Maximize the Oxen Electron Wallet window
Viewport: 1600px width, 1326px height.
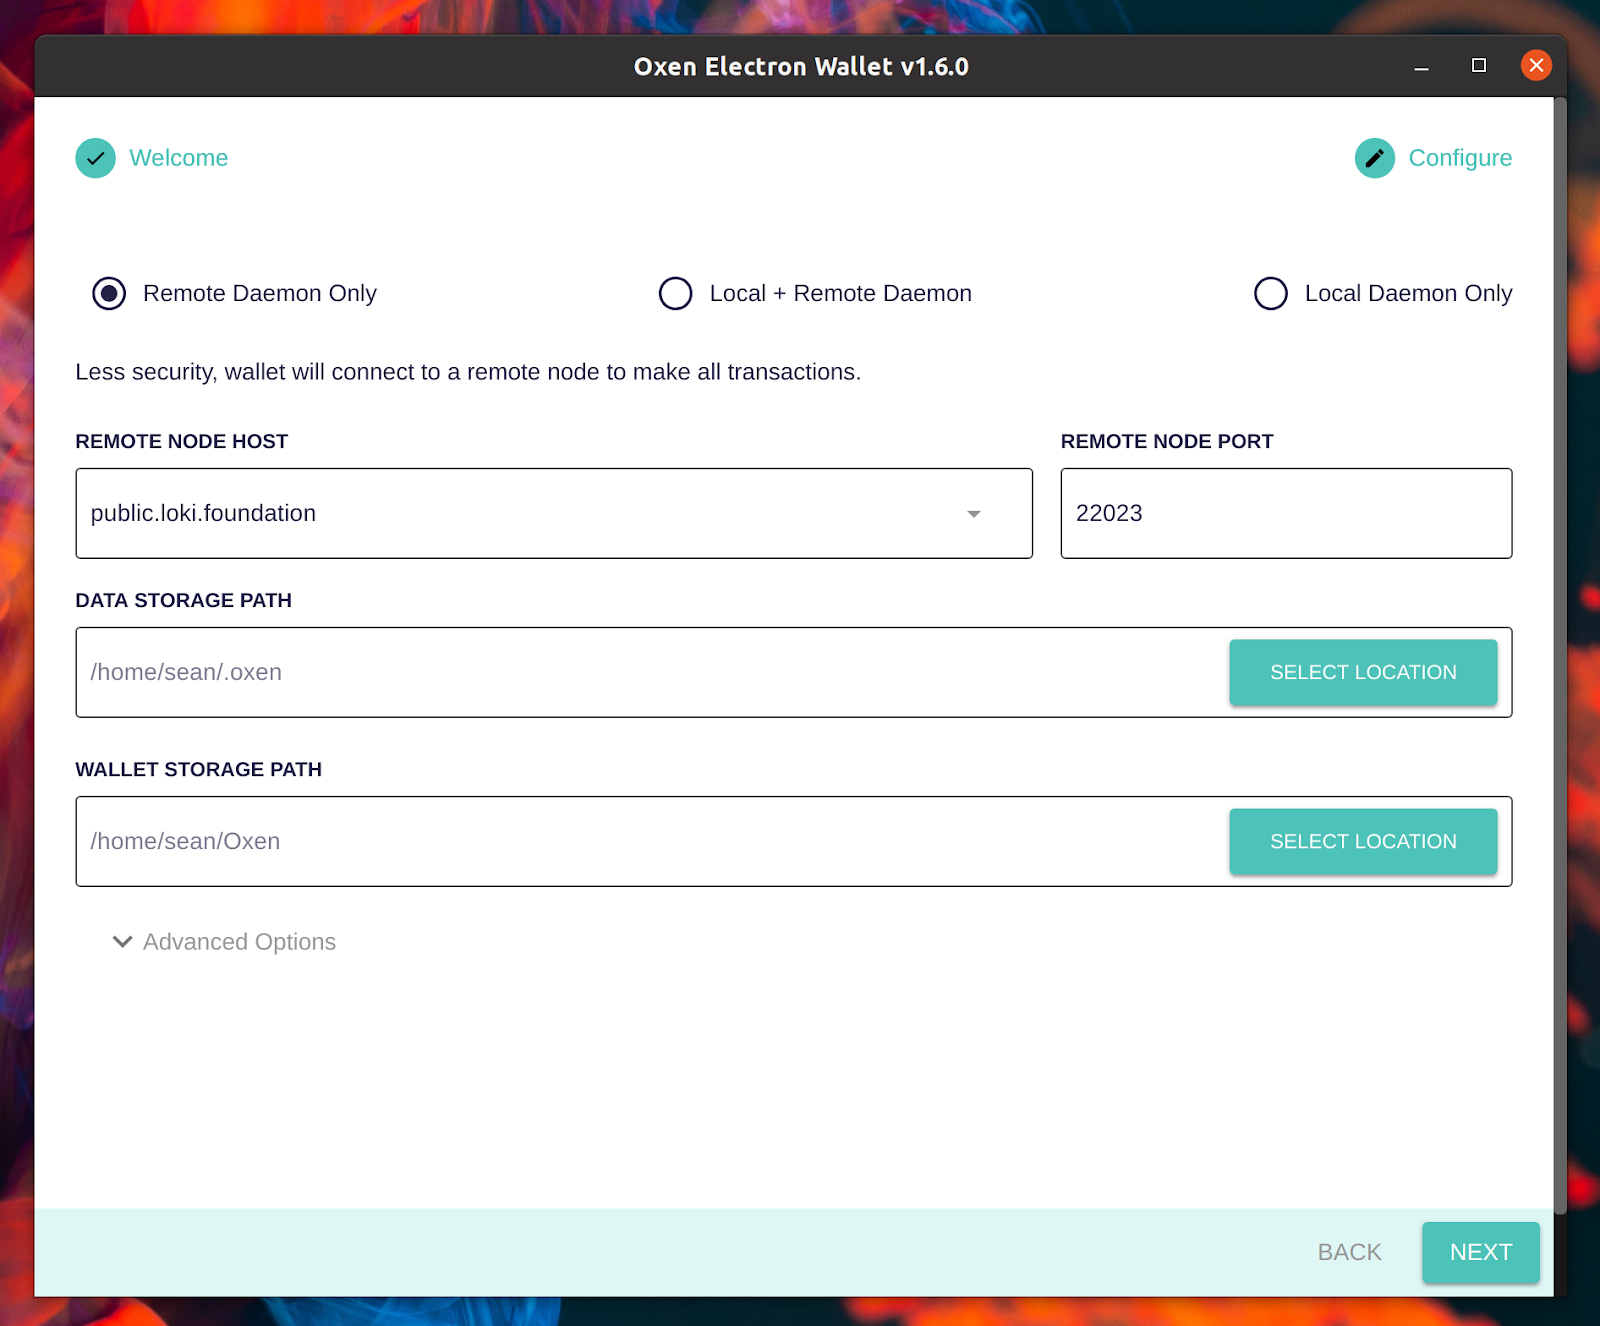pyautogui.click(x=1479, y=66)
